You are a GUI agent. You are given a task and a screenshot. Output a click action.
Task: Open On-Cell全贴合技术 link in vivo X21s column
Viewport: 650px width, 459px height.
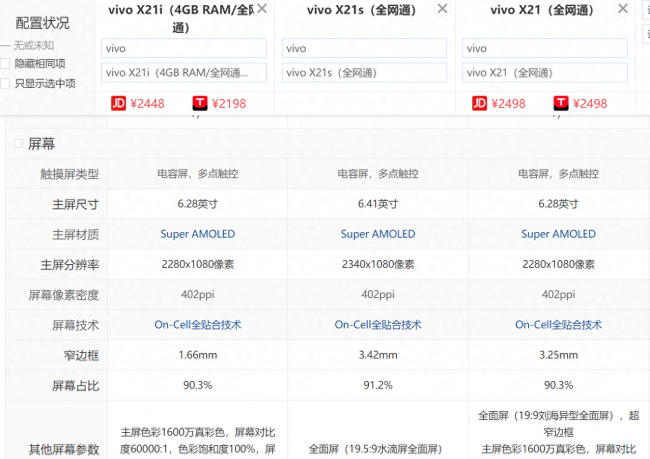(x=378, y=325)
